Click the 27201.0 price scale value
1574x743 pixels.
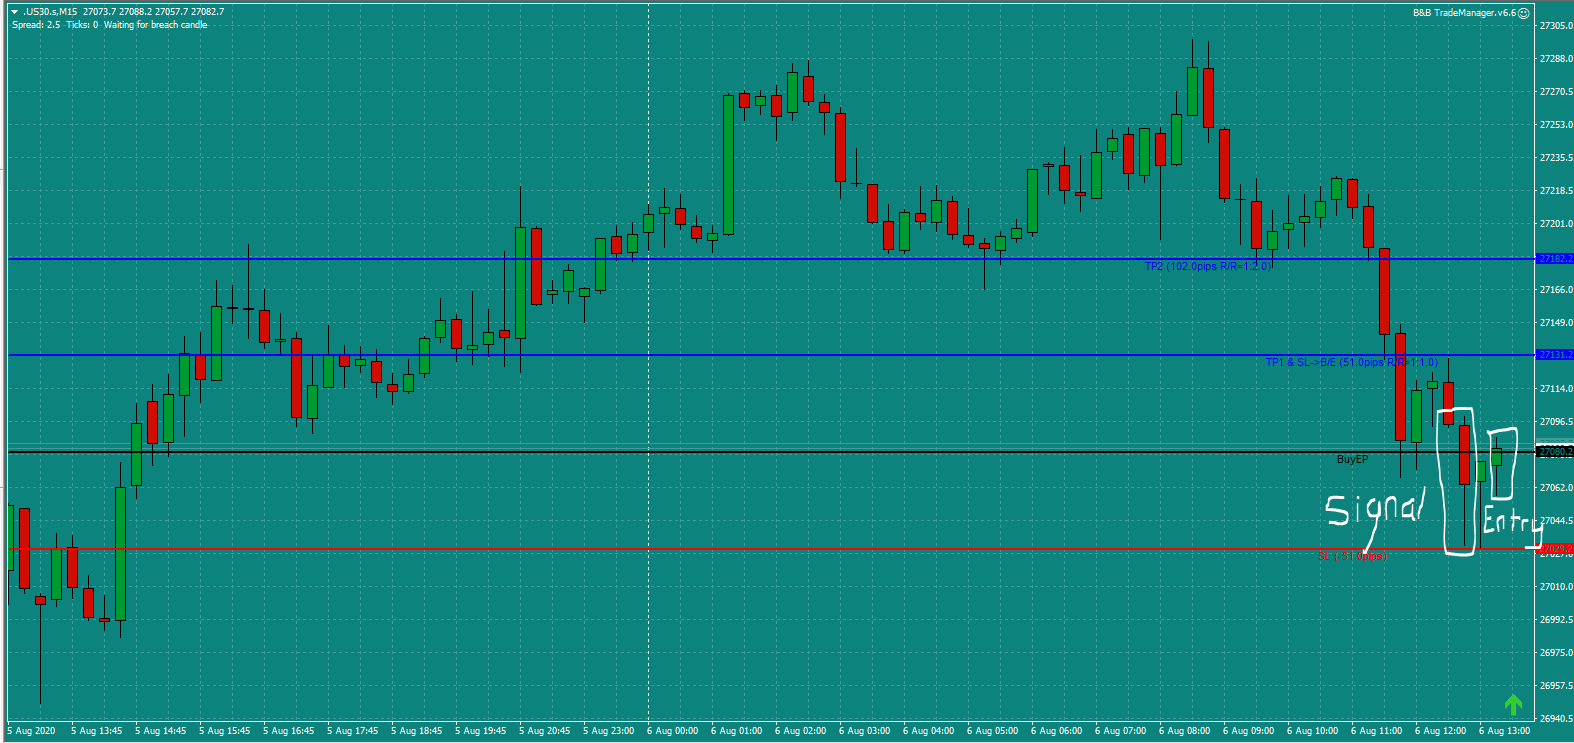1556,224
